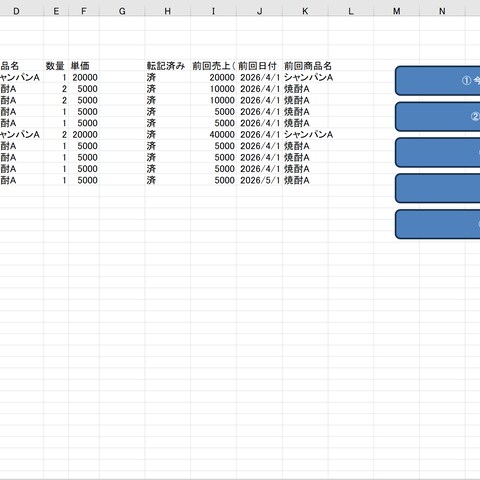The width and height of the screenshot is (480, 480).
Task: Select column J header
Action: [x=259, y=11]
